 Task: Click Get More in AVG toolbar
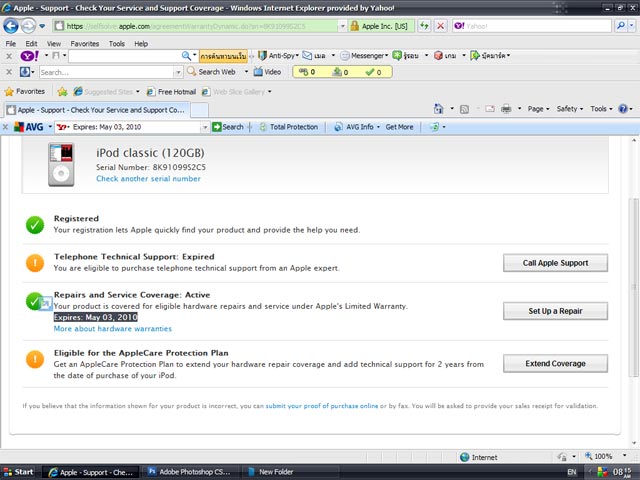[399, 127]
